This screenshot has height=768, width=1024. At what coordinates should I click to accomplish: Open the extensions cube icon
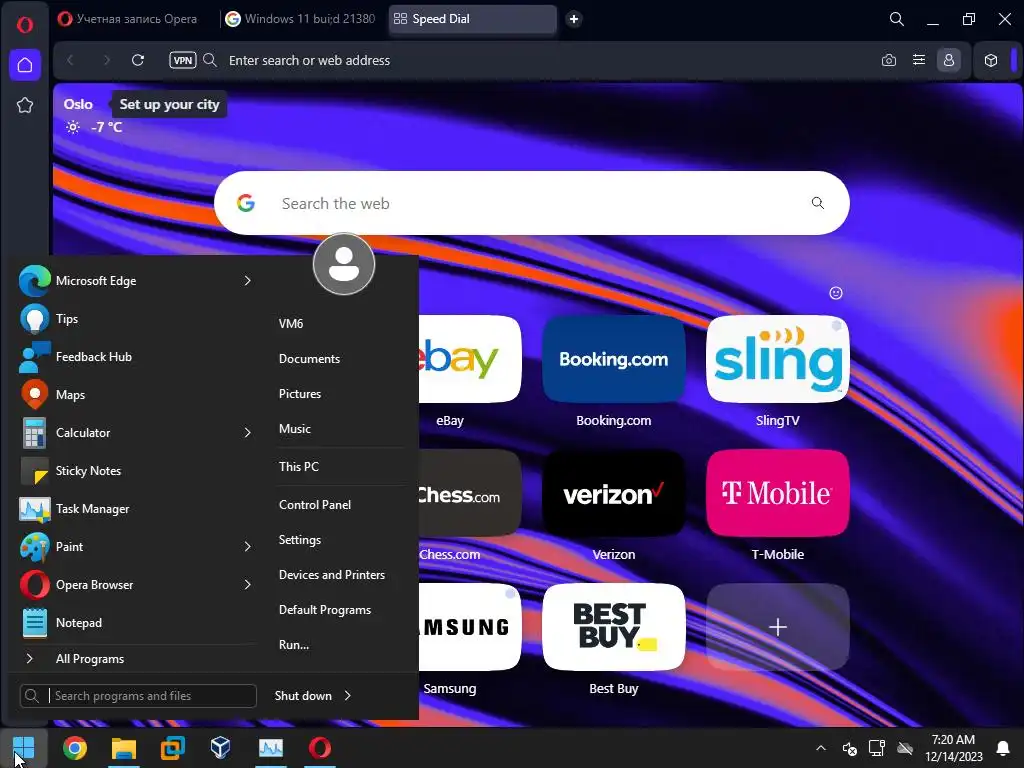click(x=991, y=60)
